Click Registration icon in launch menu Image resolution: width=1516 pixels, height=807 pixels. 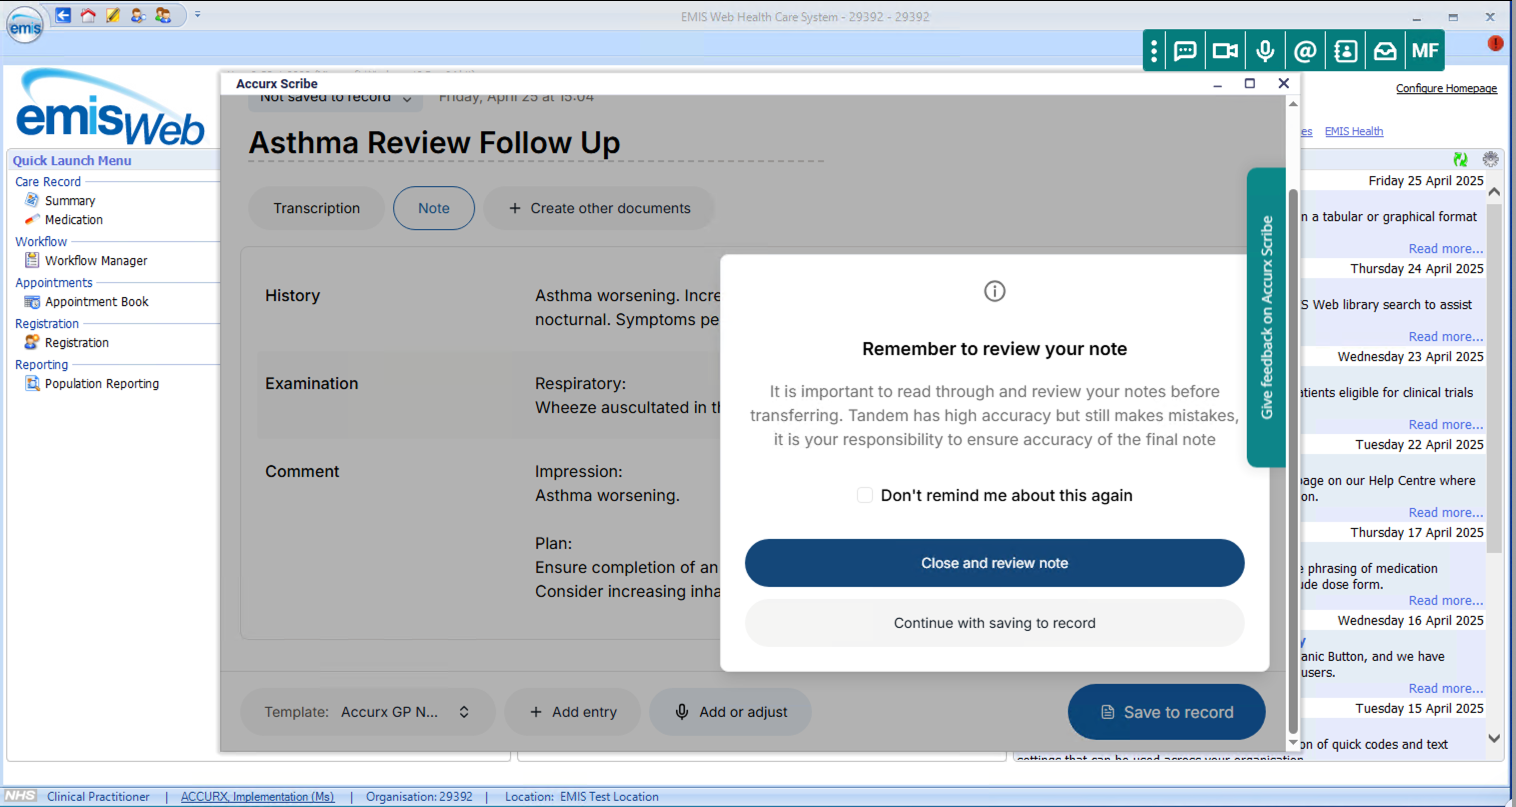tap(32, 342)
